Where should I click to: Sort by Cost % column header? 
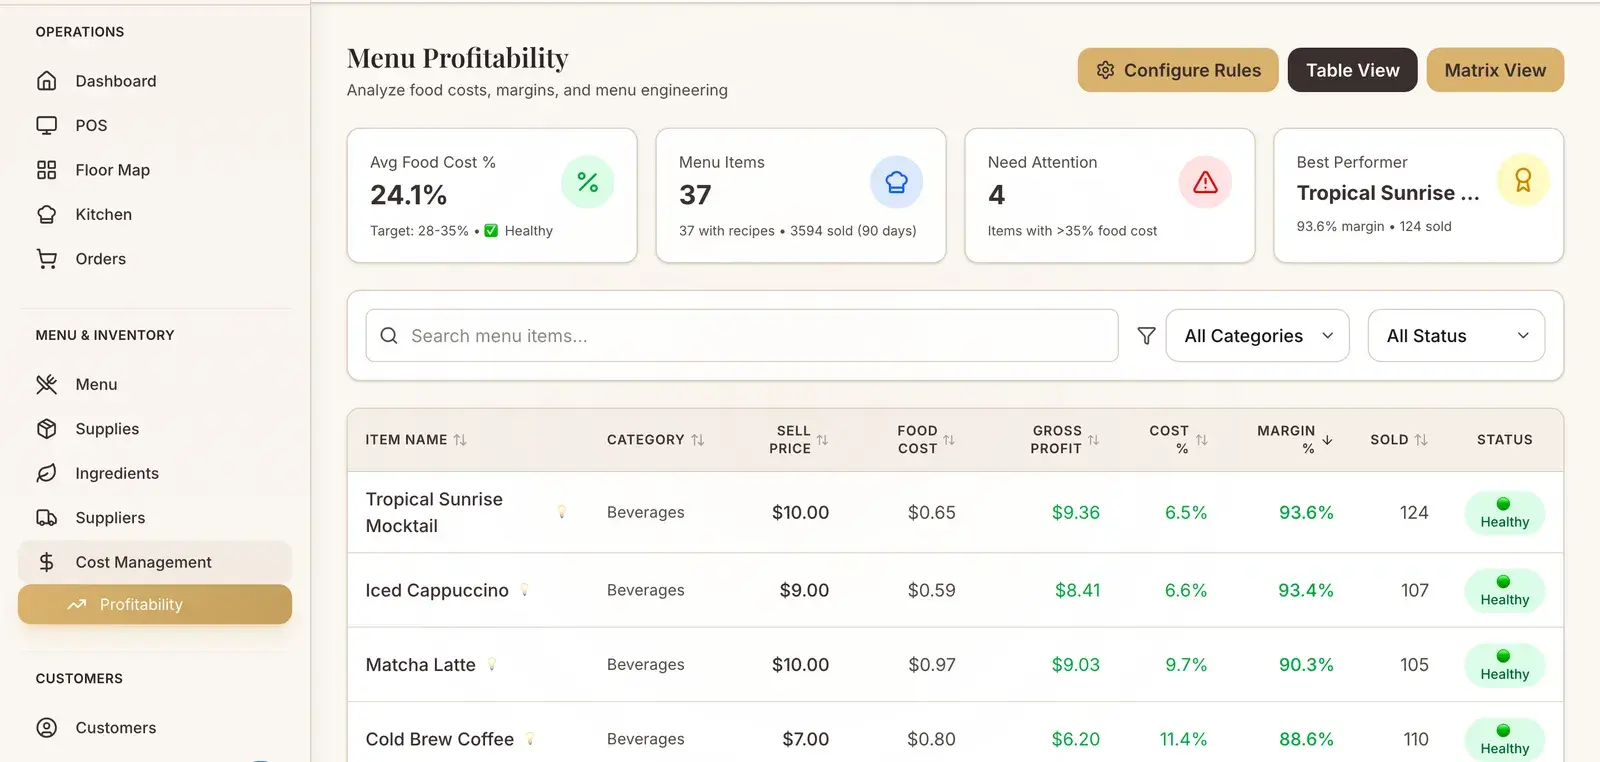[x=1179, y=440]
